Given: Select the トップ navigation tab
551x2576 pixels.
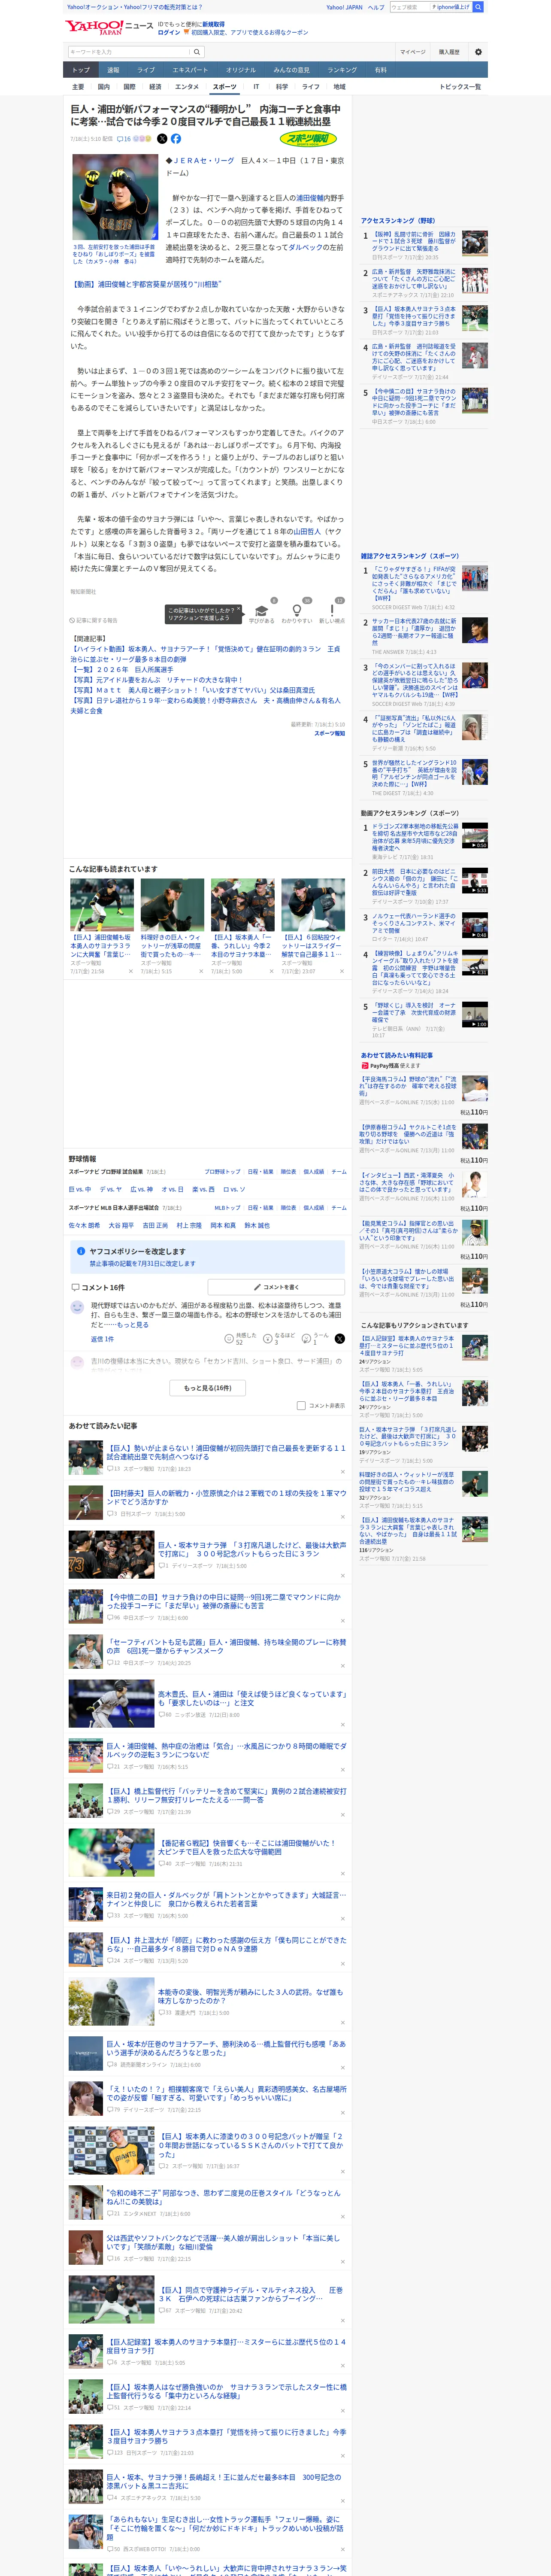Looking at the screenshot, I should 81,70.
